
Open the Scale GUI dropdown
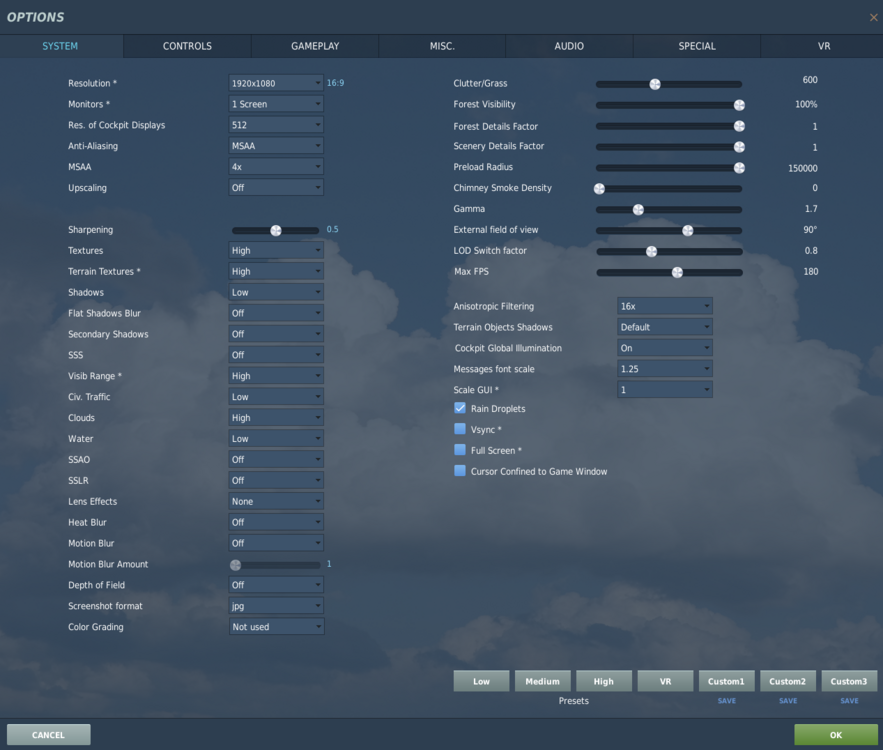(665, 389)
